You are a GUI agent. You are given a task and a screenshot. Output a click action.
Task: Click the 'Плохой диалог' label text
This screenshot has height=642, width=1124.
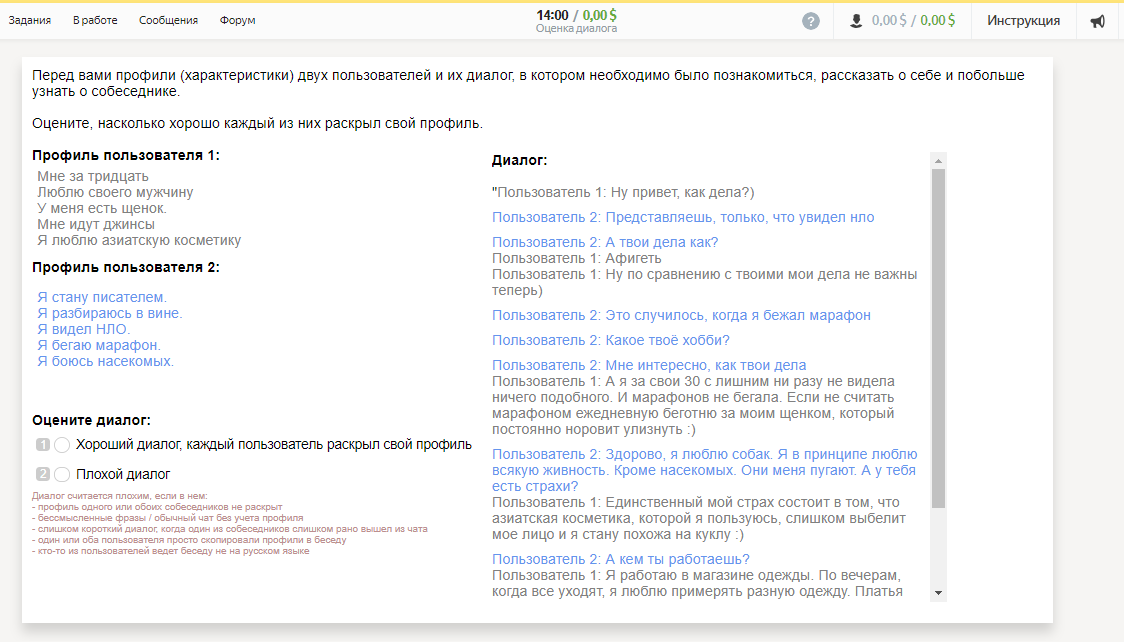(123, 474)
